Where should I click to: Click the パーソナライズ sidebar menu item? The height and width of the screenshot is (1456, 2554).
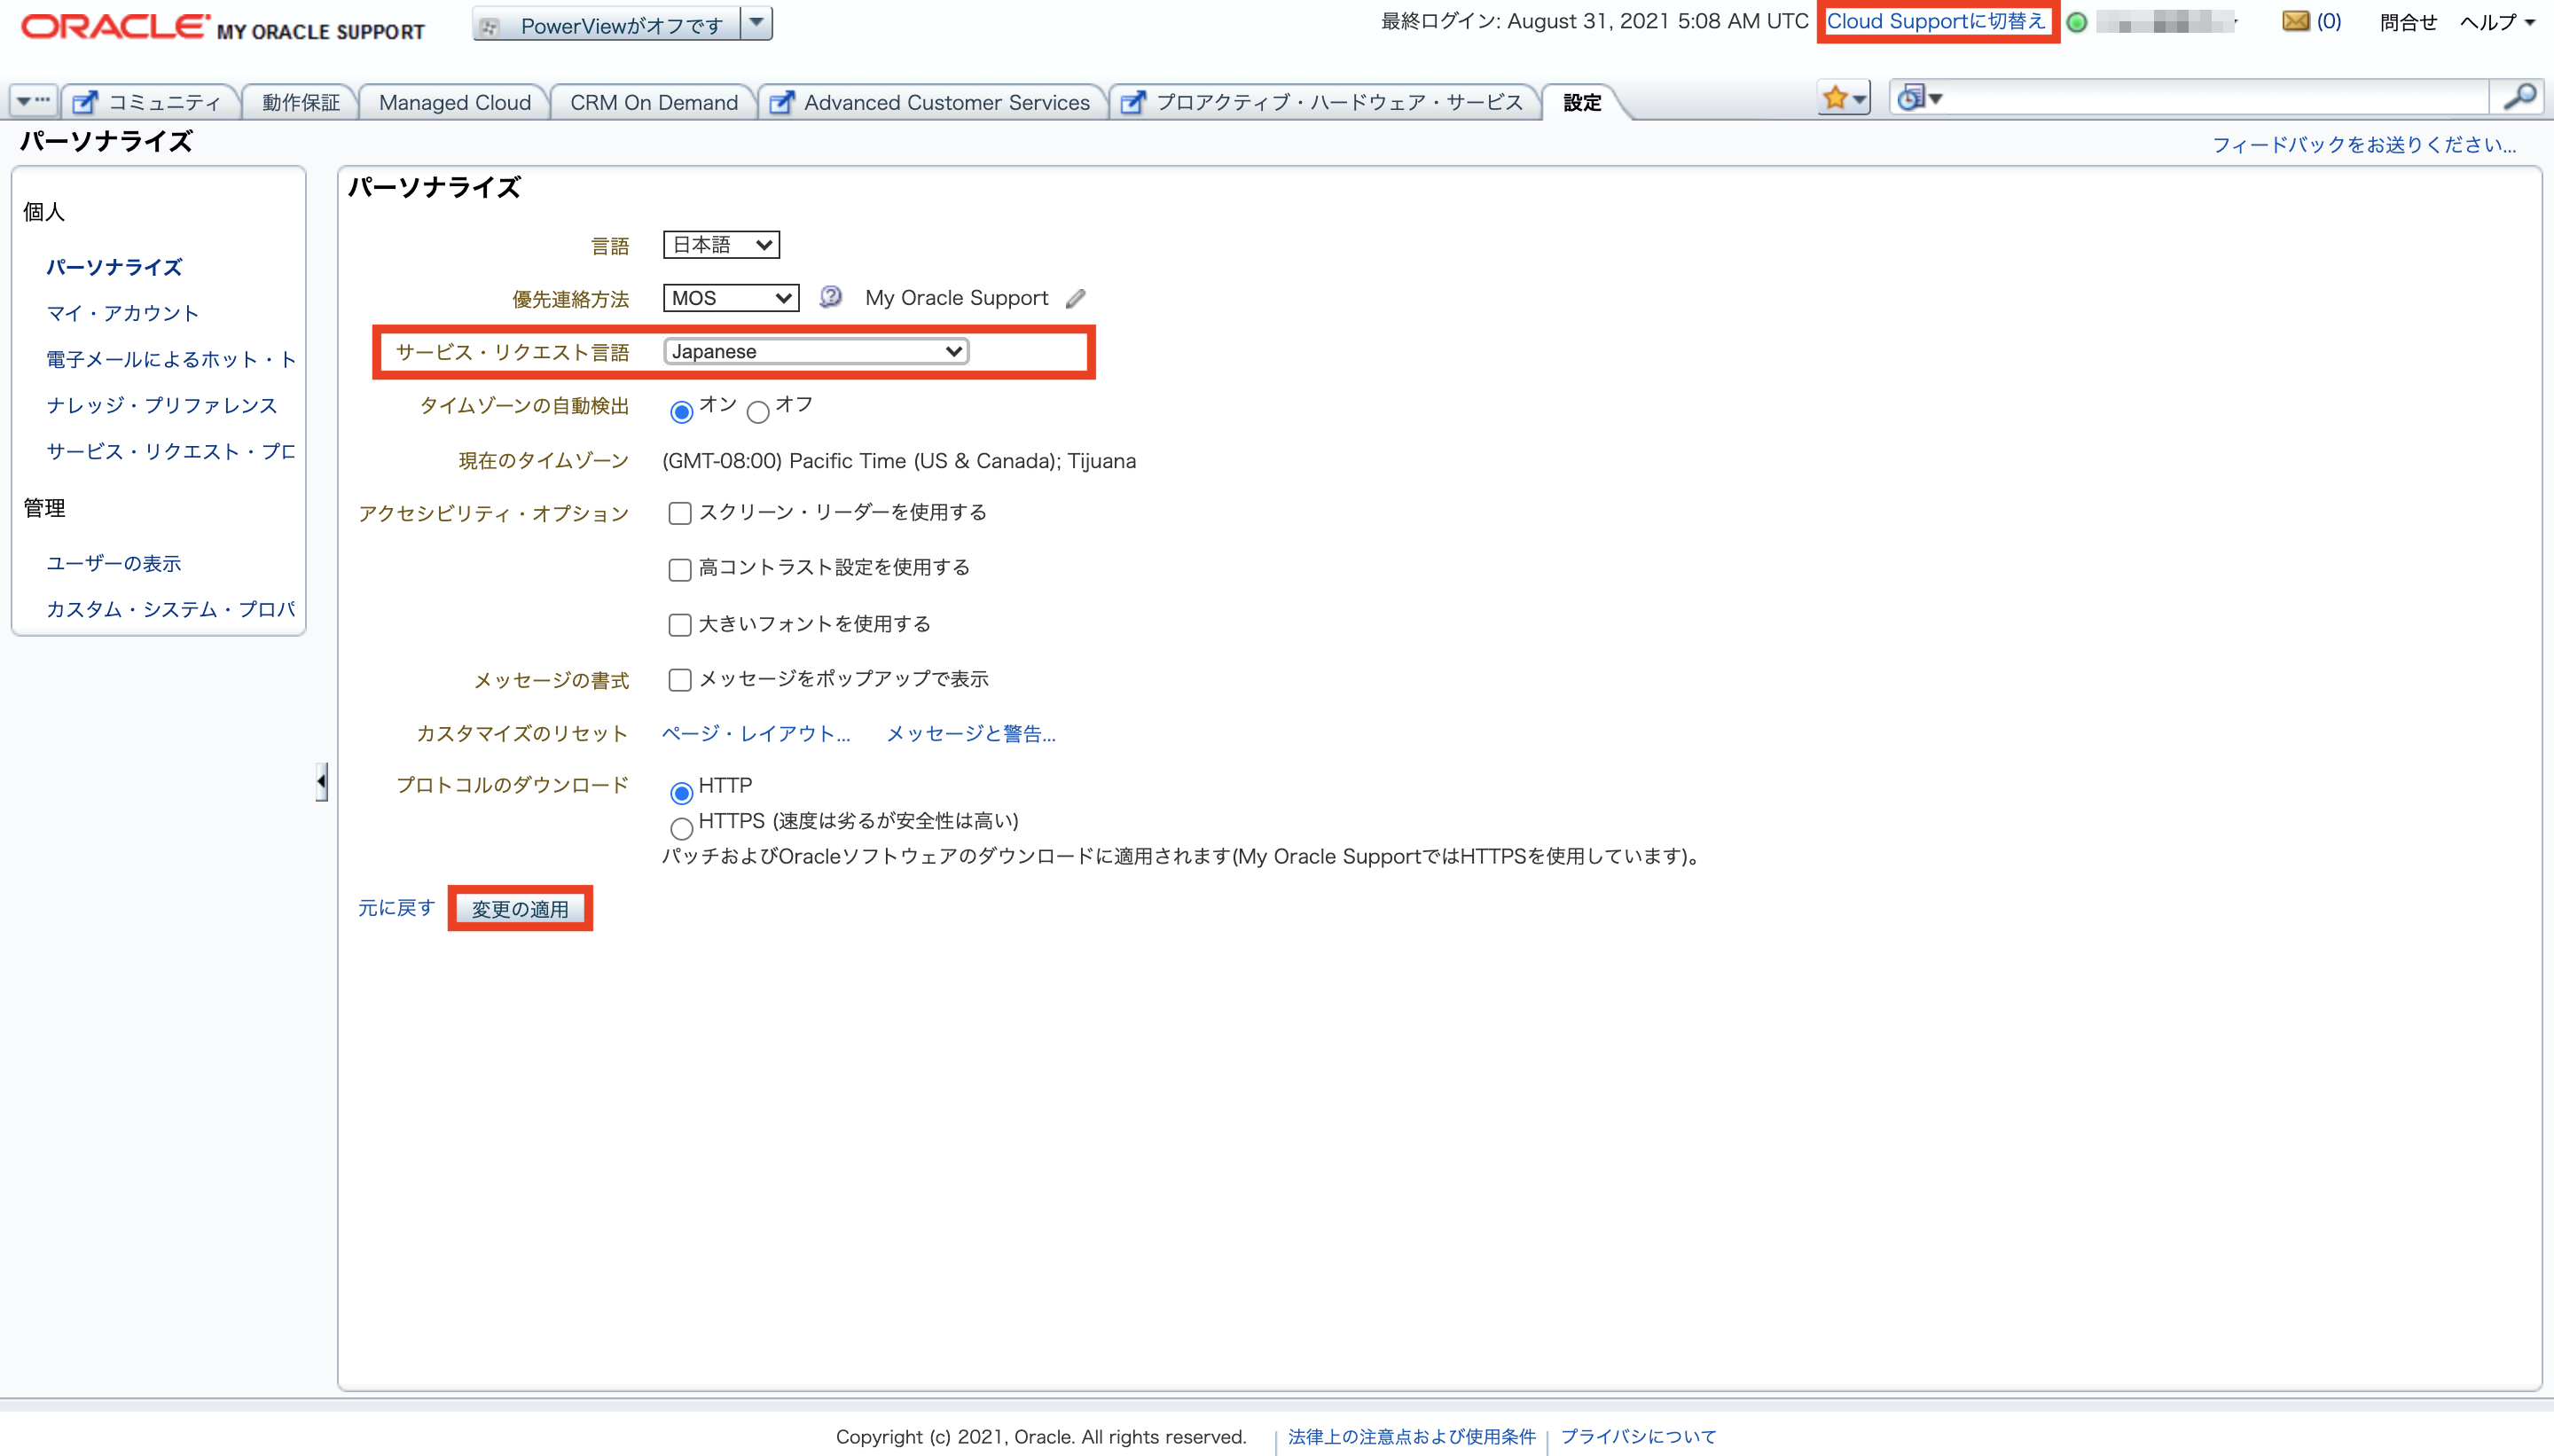click(113, 267)
